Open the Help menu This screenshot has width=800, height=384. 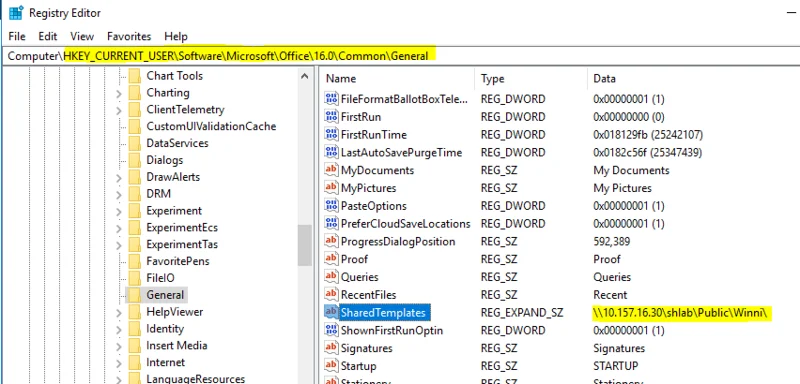(x=176, y=36)
